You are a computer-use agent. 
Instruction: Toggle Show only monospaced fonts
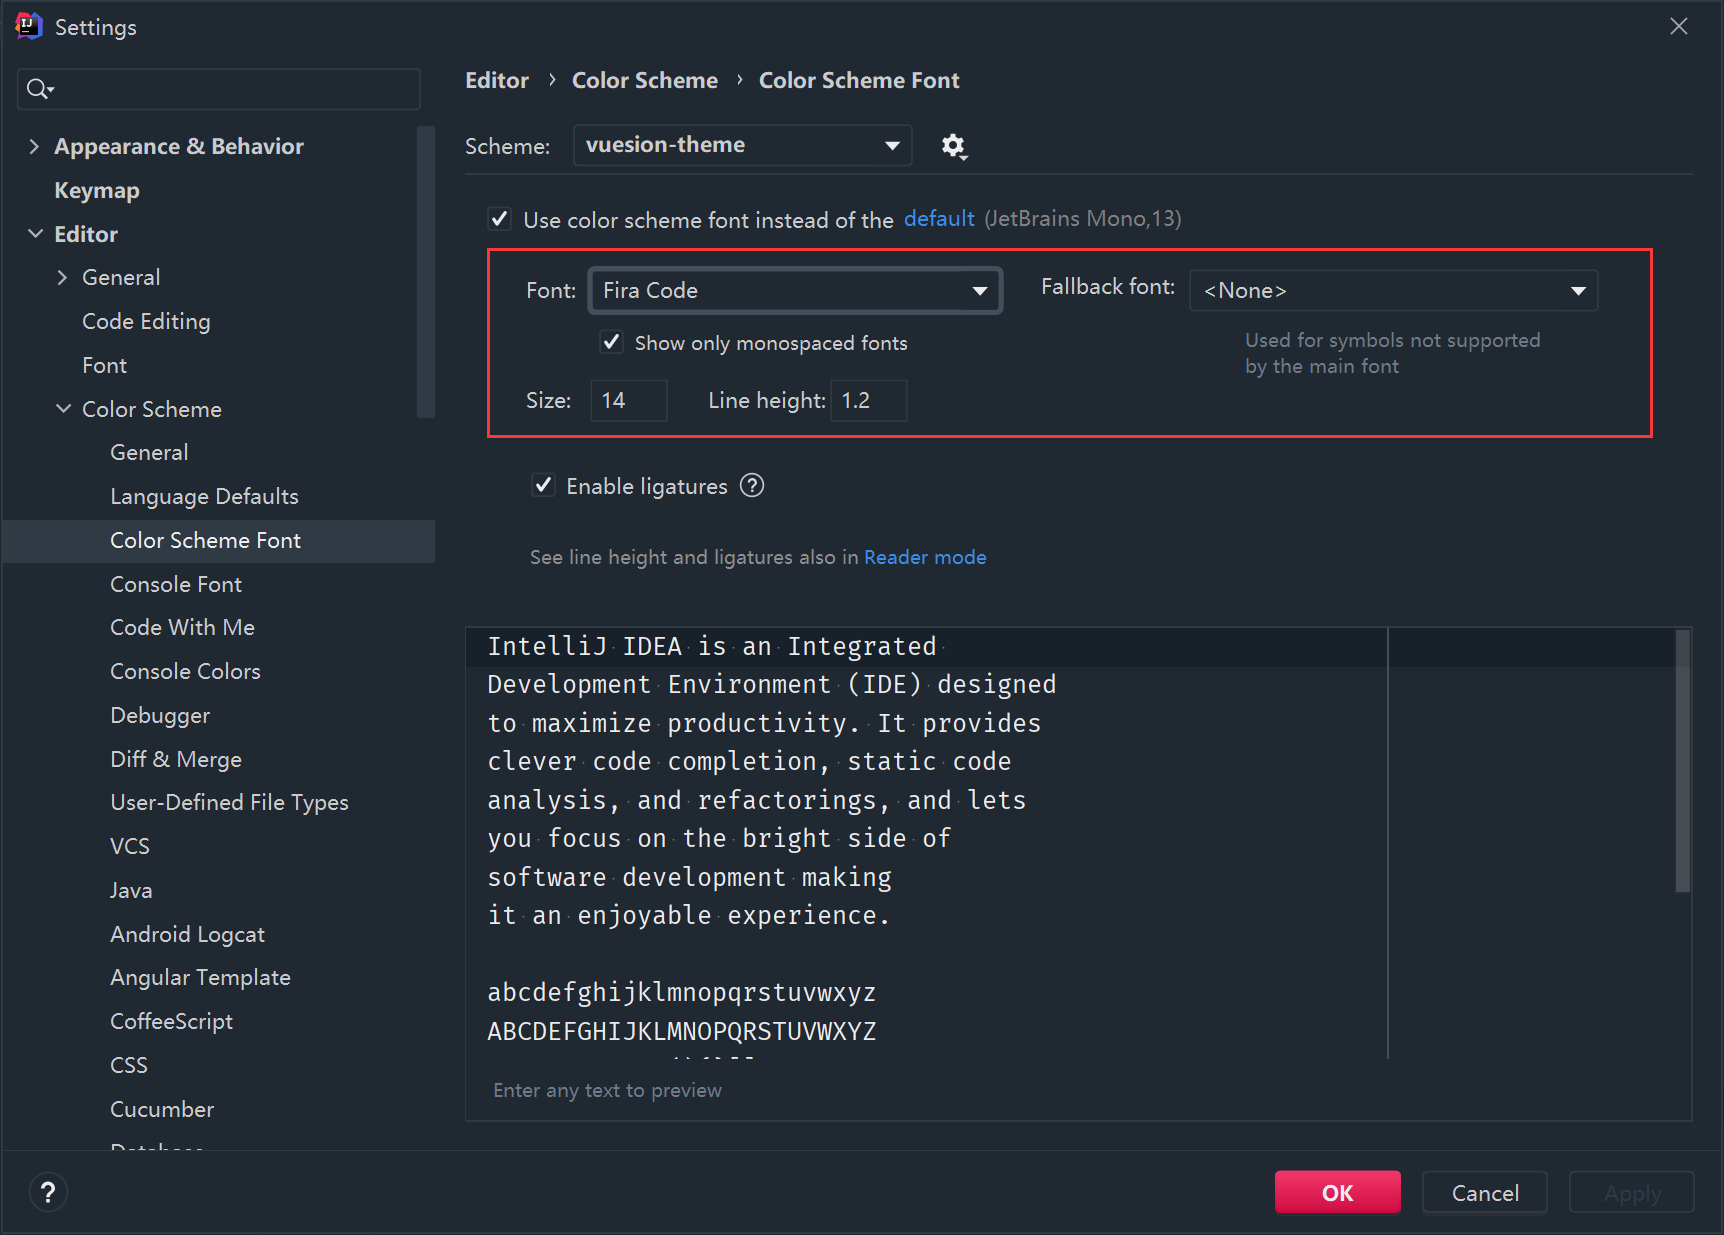pyautogui.click(x=611, y=342)
